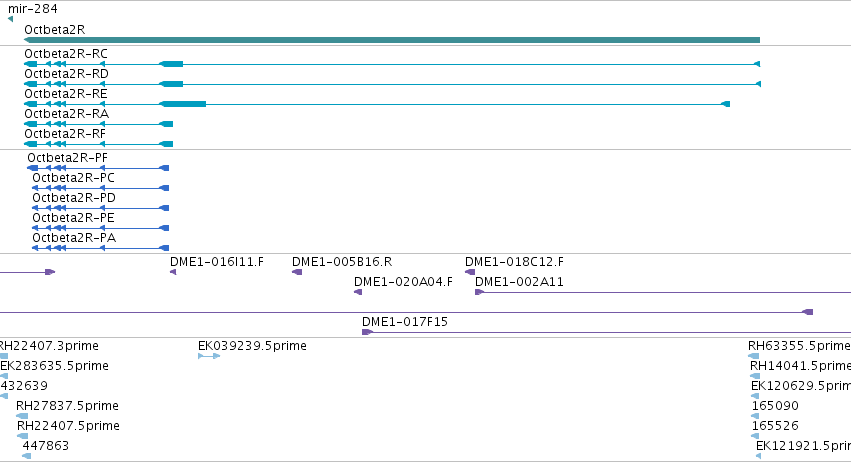Select the DME1-017F15 label

(x=405, y=322)
